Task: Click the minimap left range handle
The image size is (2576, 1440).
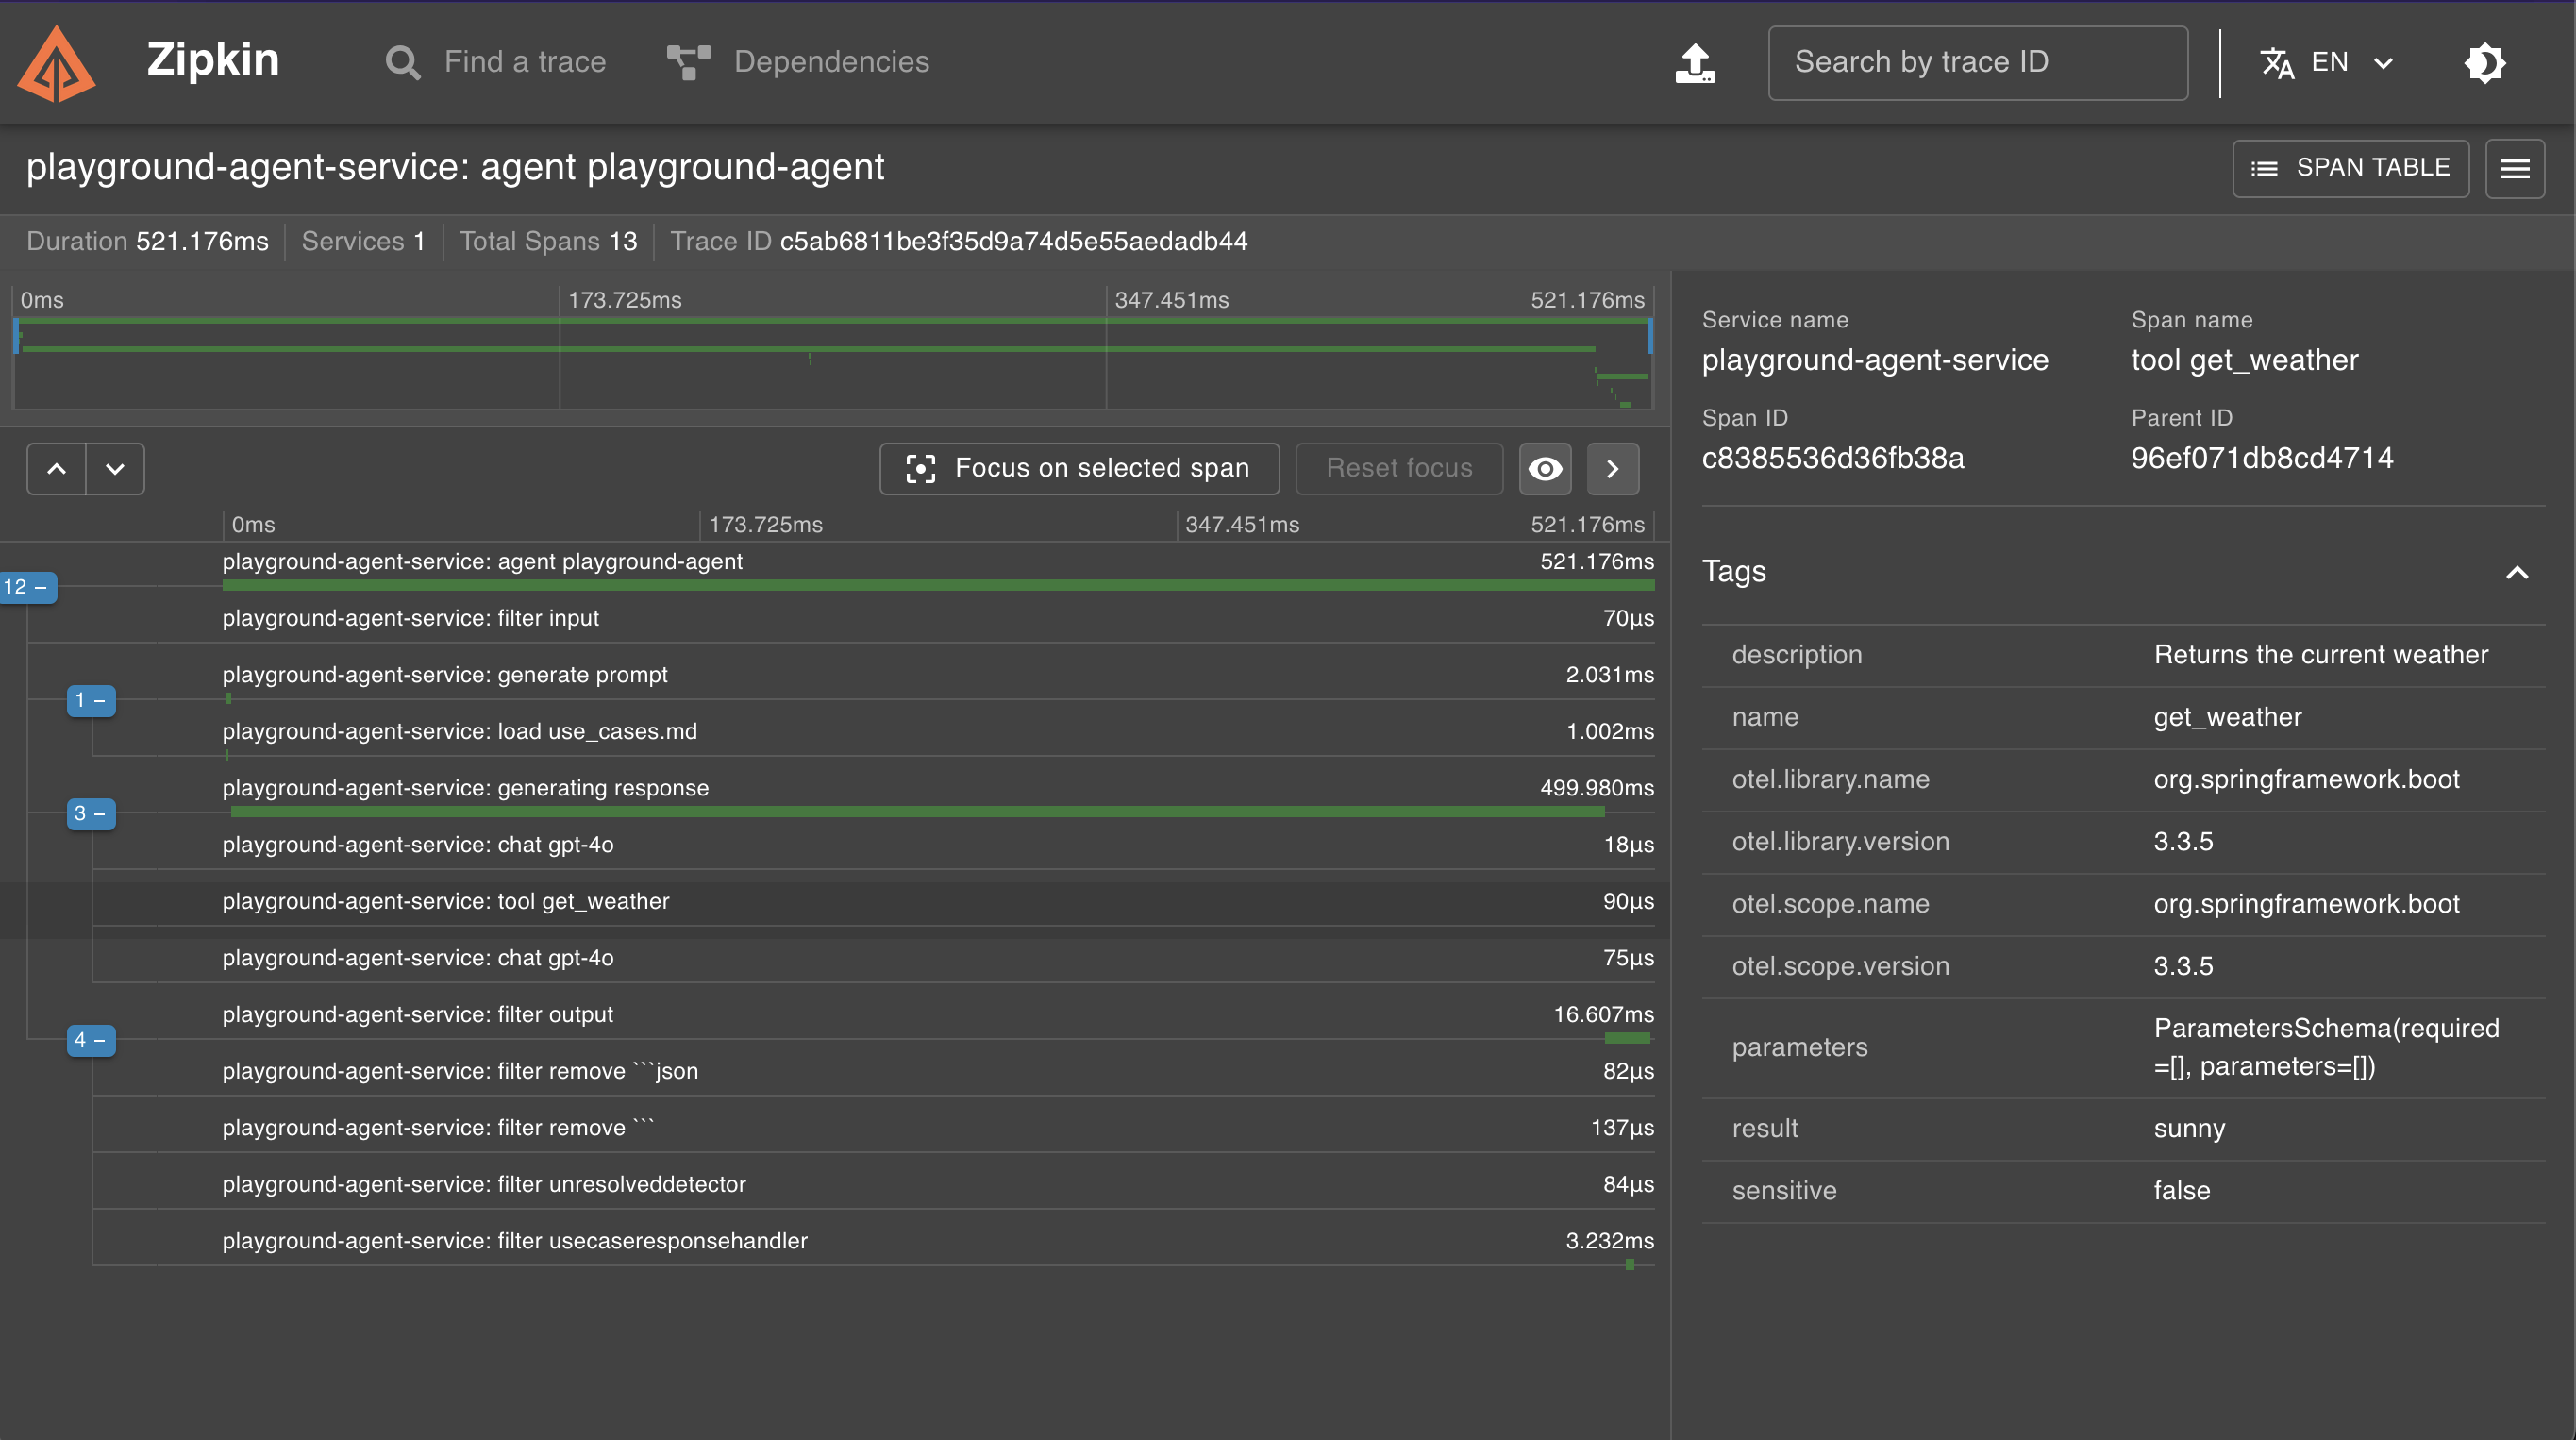Action: tap(16, 335)
